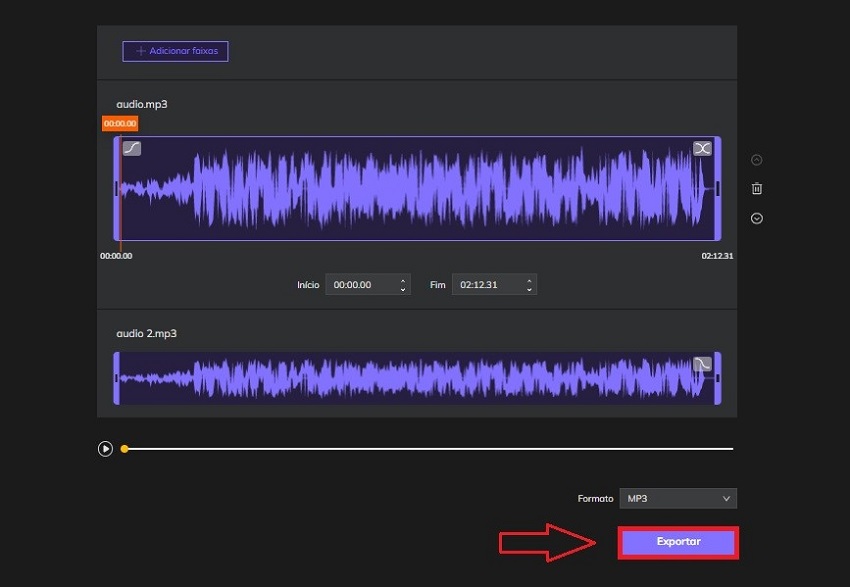Select the trim scissors icon on audio.mp3
The height and width of the screenshot is (587, 850).
pyautogui.click(x=703, y=146)
